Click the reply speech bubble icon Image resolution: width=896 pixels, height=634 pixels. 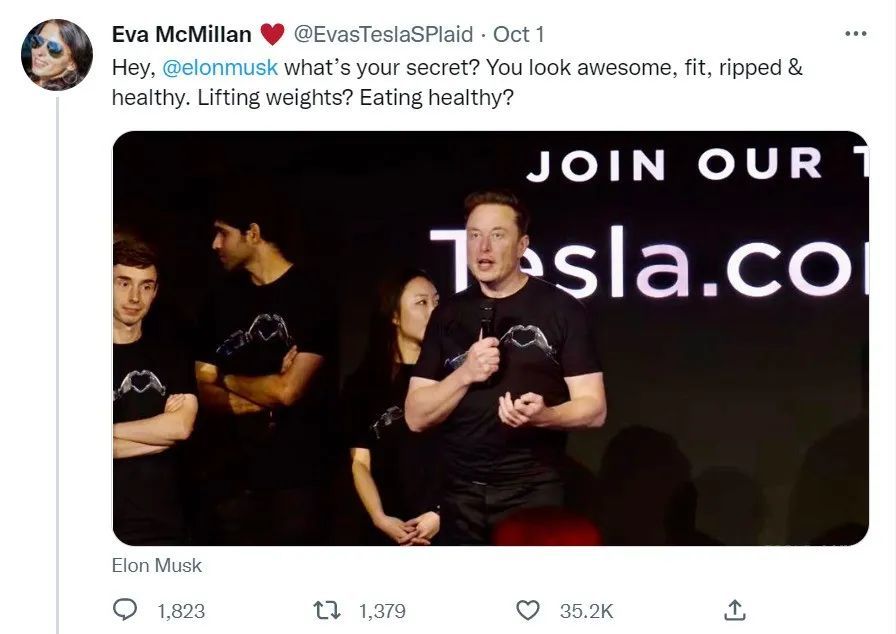(x=126, y=610)
